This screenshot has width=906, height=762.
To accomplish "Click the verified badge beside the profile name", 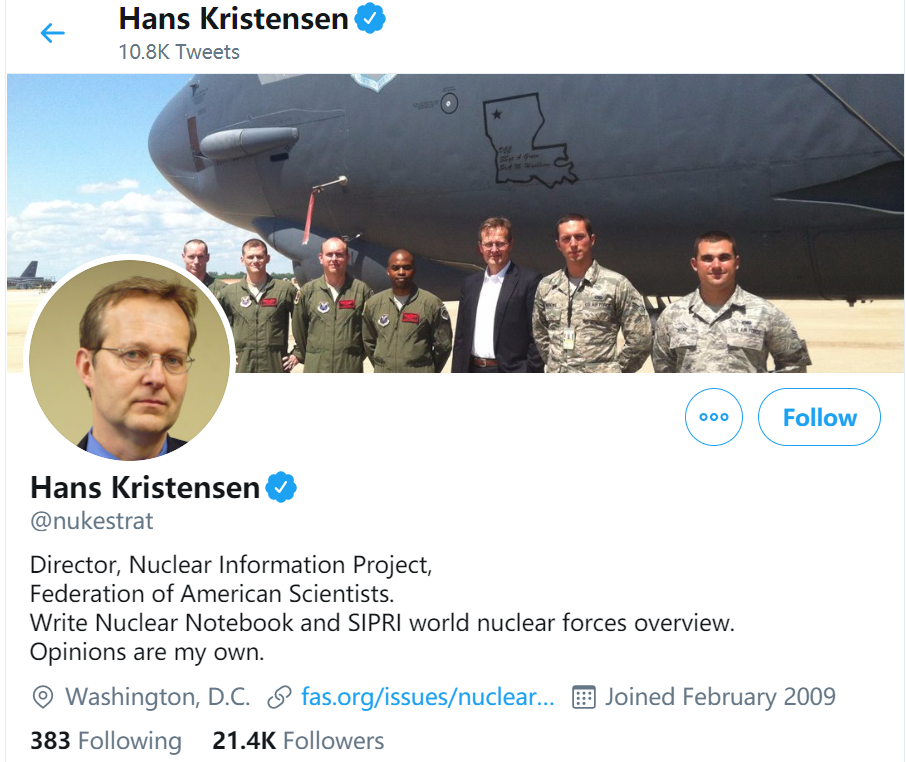I will pos(282,487).
